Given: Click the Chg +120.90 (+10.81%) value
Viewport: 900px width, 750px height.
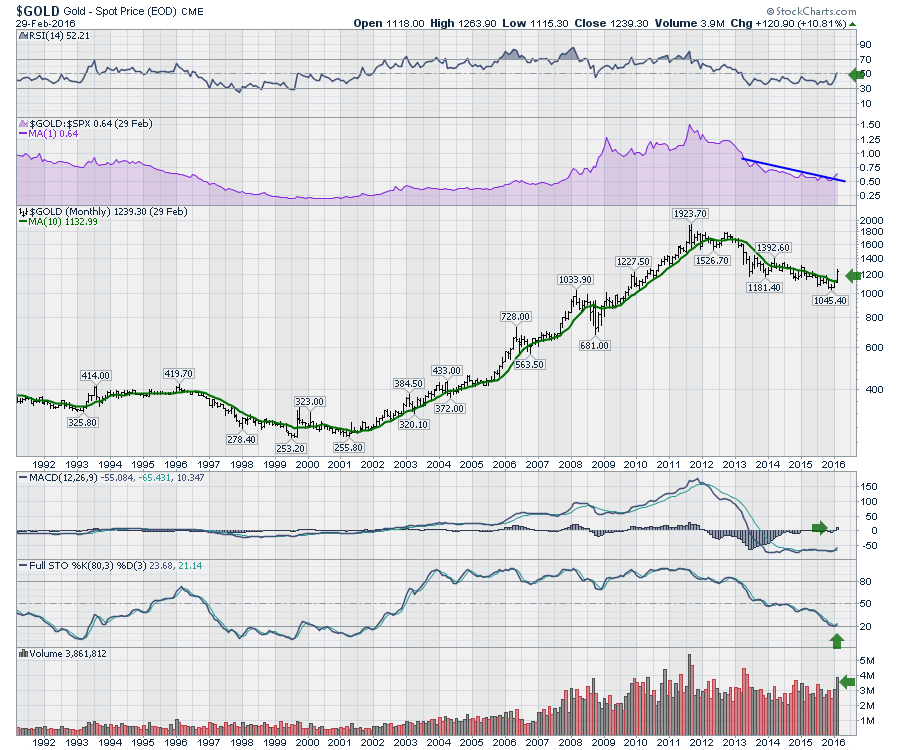Looking at the screenshot, I should tap(788, 24).
